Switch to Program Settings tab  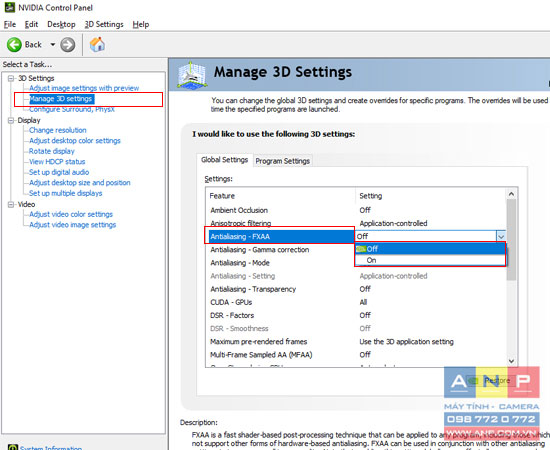click(282, 161)
